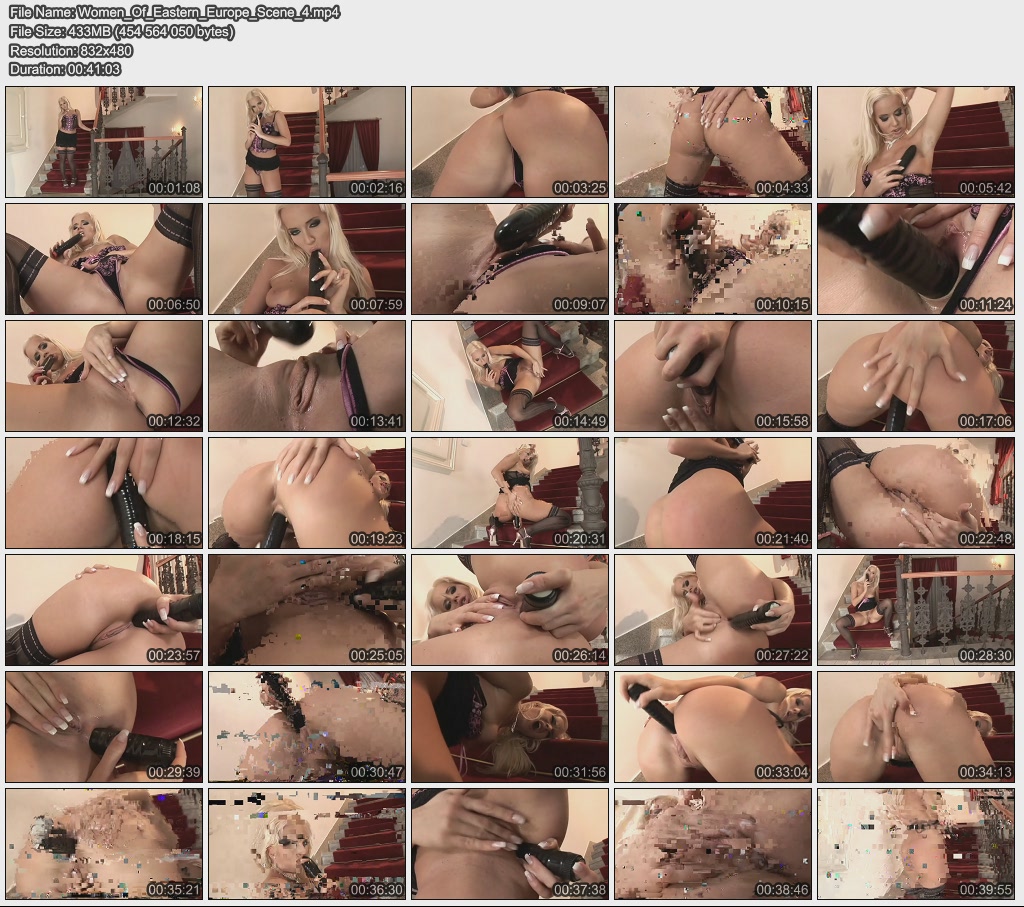Screen dimensions: 1024x907
Task: Open the thumbnail at 00:14:49
Action: pos(510,376)
